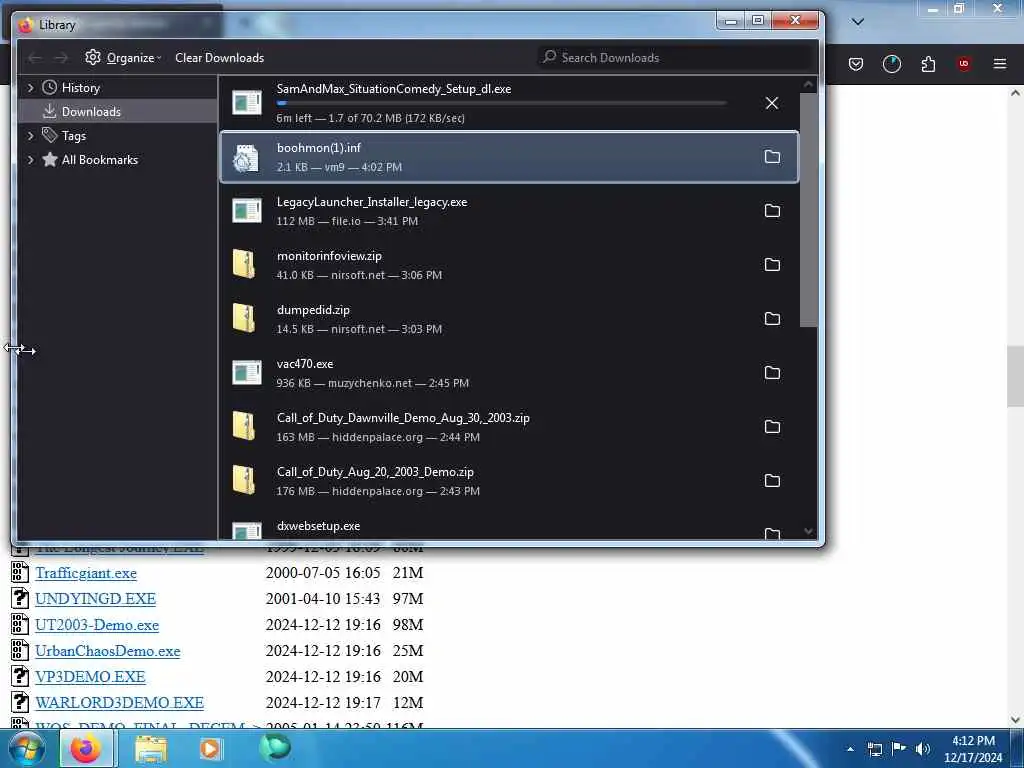Click downloads list scroll down arrow
This screenshot has width=1024, height=768.
808,531
